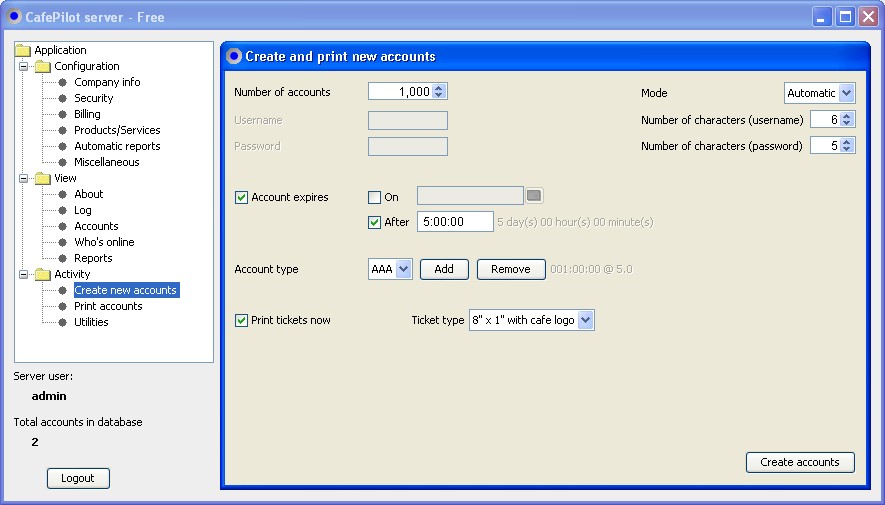Open Print accounts activity
Screen dimensions: 885x505
(x=108, y=306)
